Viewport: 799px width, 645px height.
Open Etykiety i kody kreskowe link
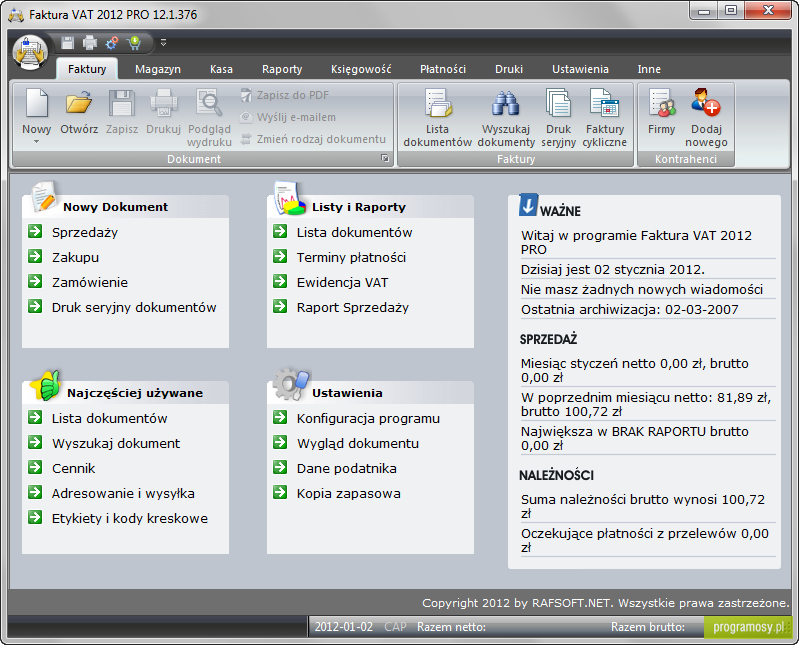pyautogui.click(x=130, y=518)
